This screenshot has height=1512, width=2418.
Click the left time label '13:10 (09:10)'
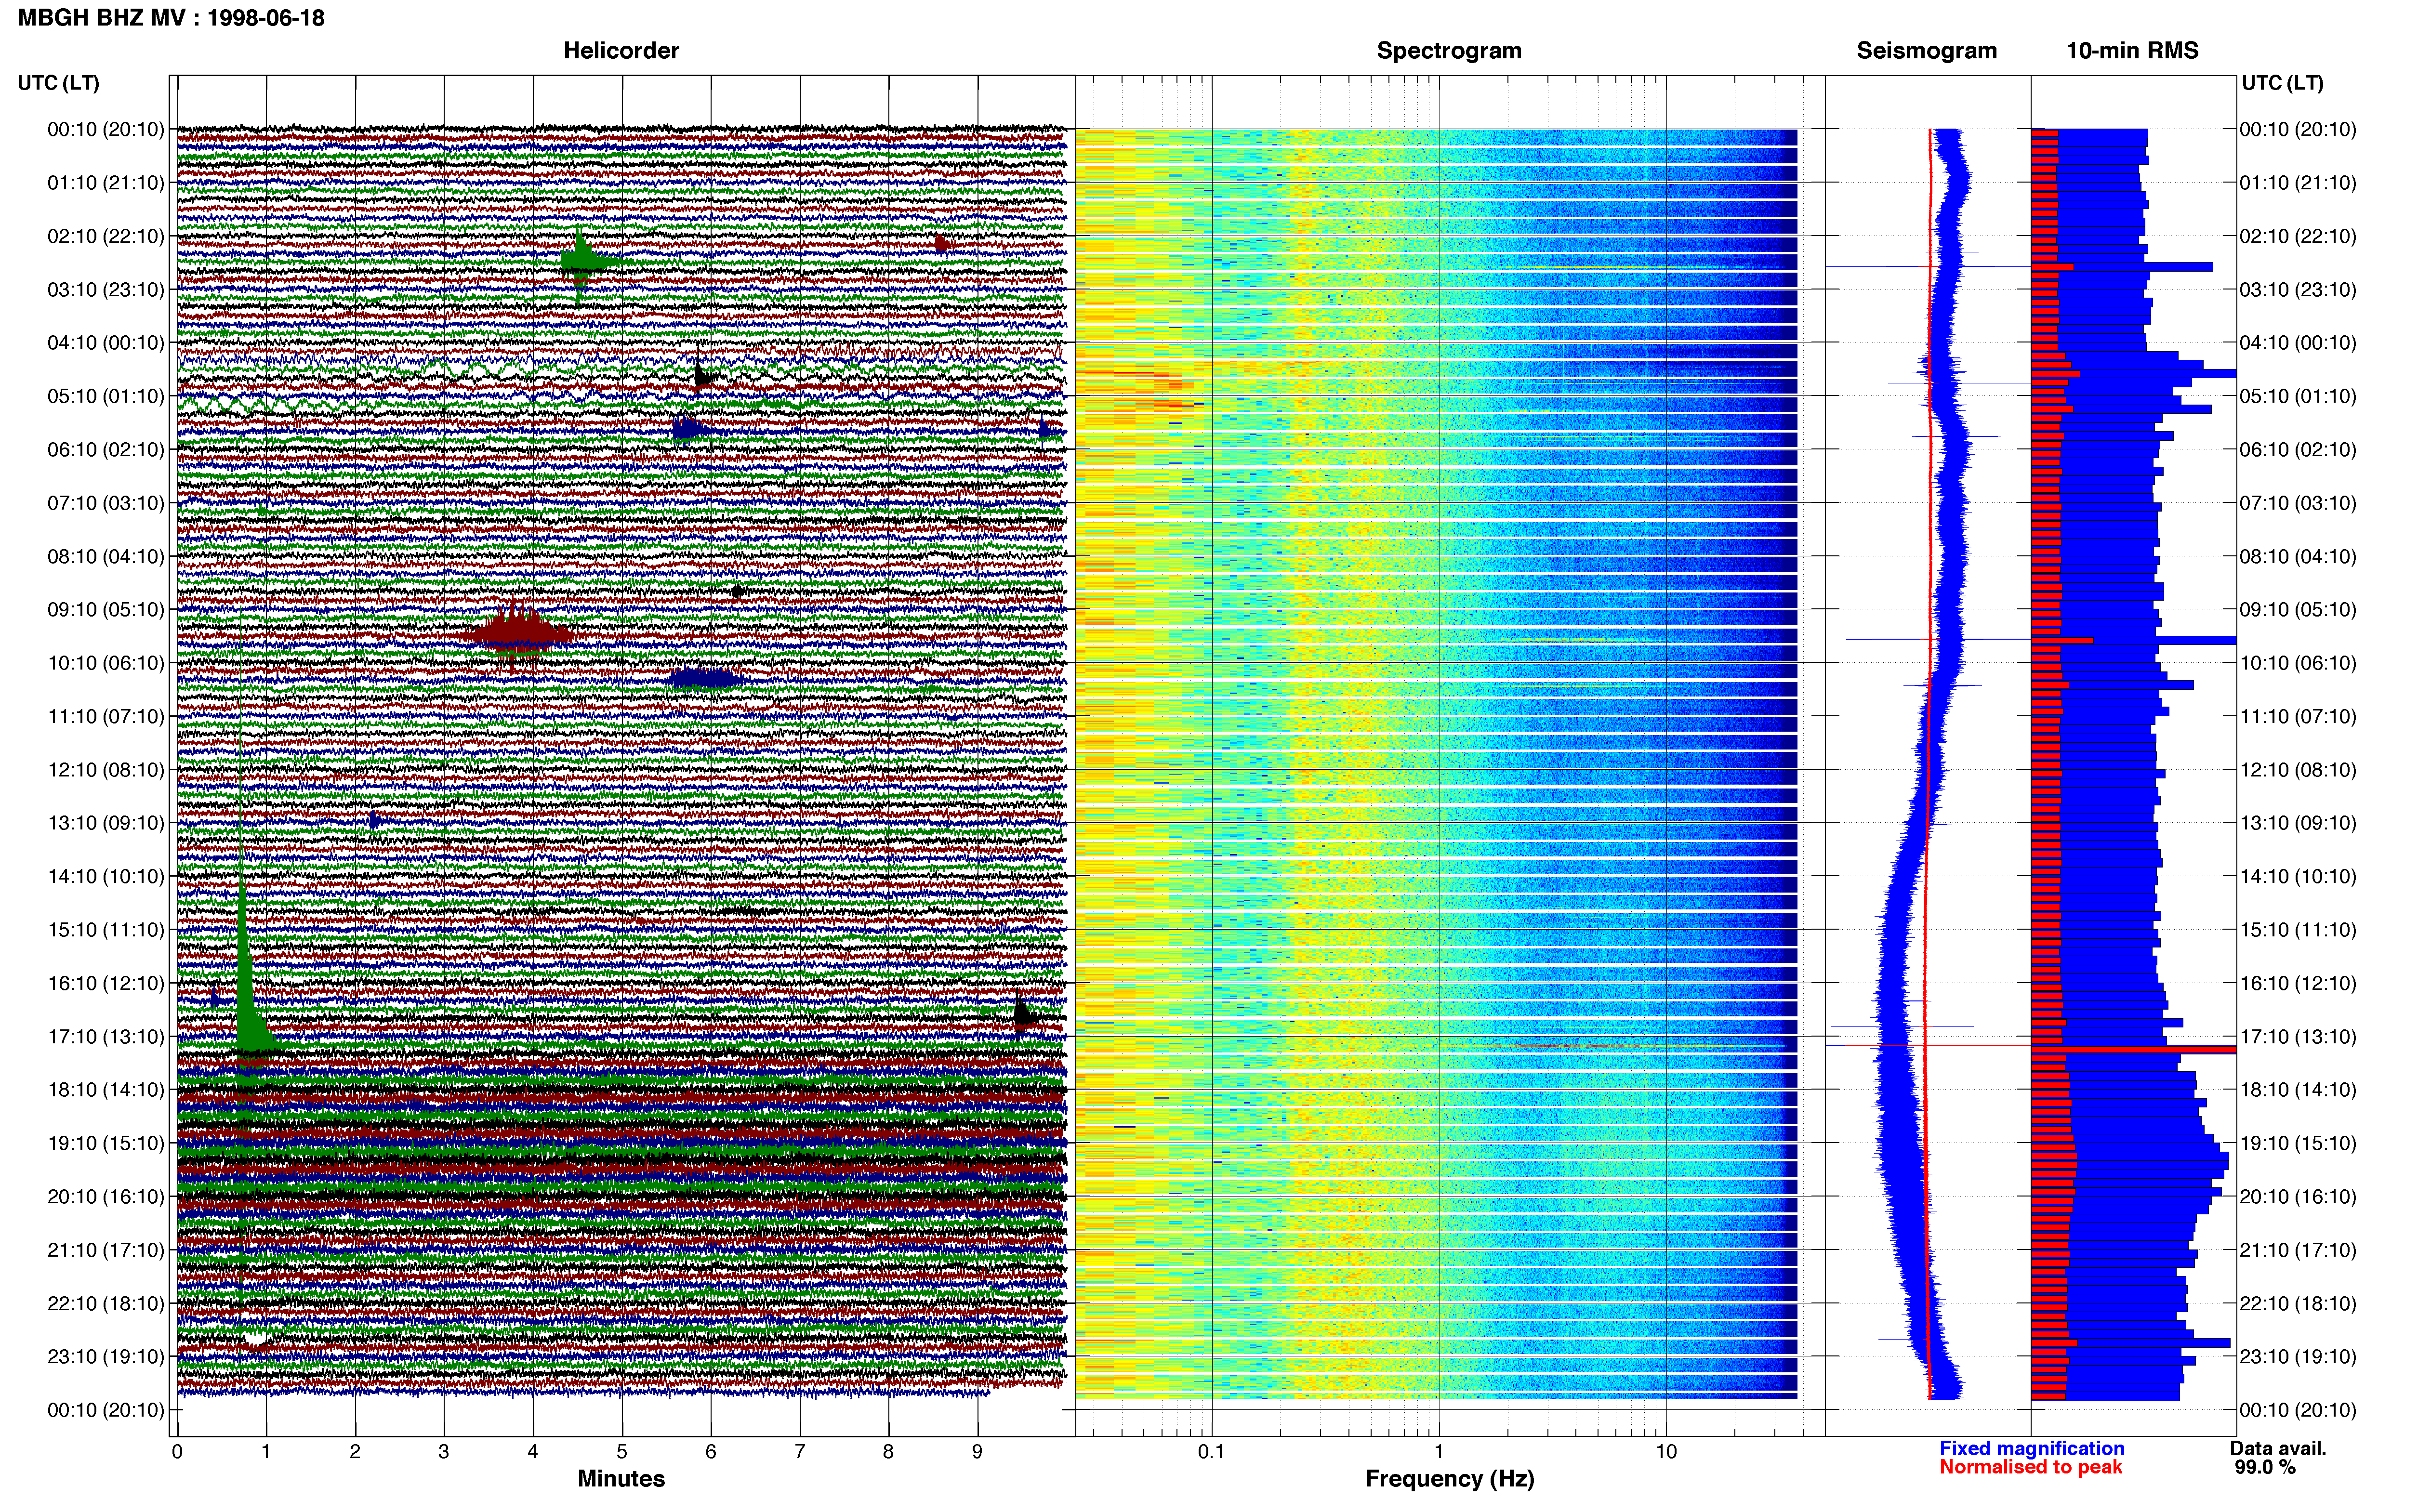(x=106, y=823)
